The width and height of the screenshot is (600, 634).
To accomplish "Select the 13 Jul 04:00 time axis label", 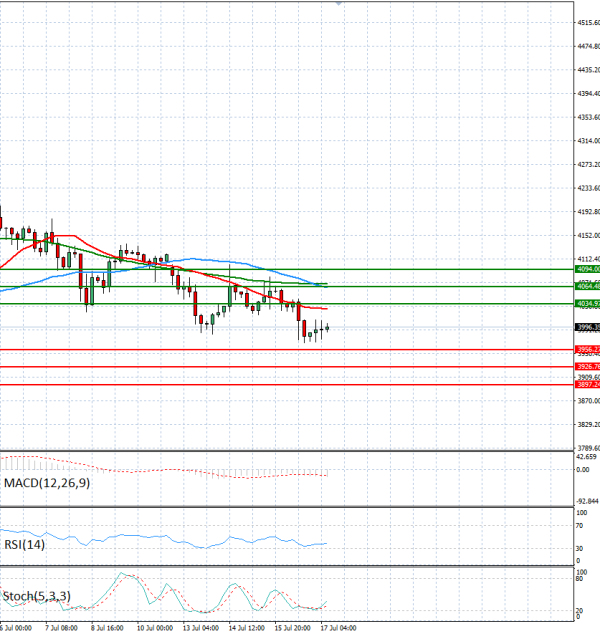I will click(201, 628).
